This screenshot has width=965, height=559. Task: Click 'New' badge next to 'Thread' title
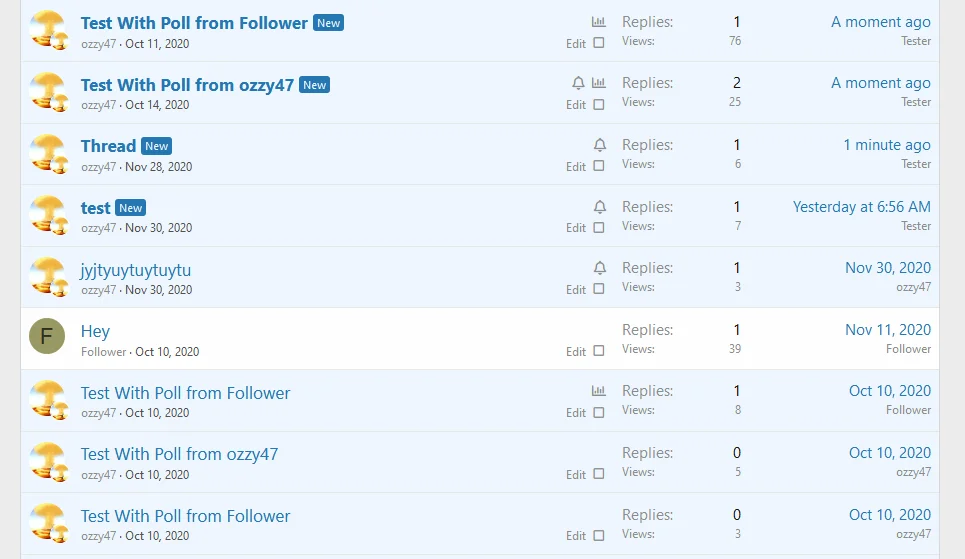(x=157, y=146)
